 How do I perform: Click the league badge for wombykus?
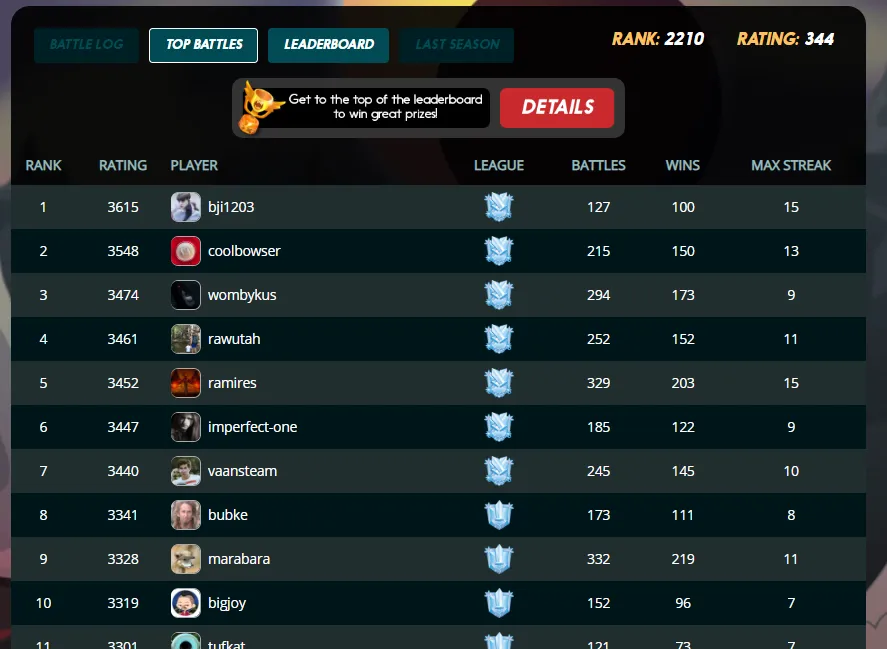(499, 295)
